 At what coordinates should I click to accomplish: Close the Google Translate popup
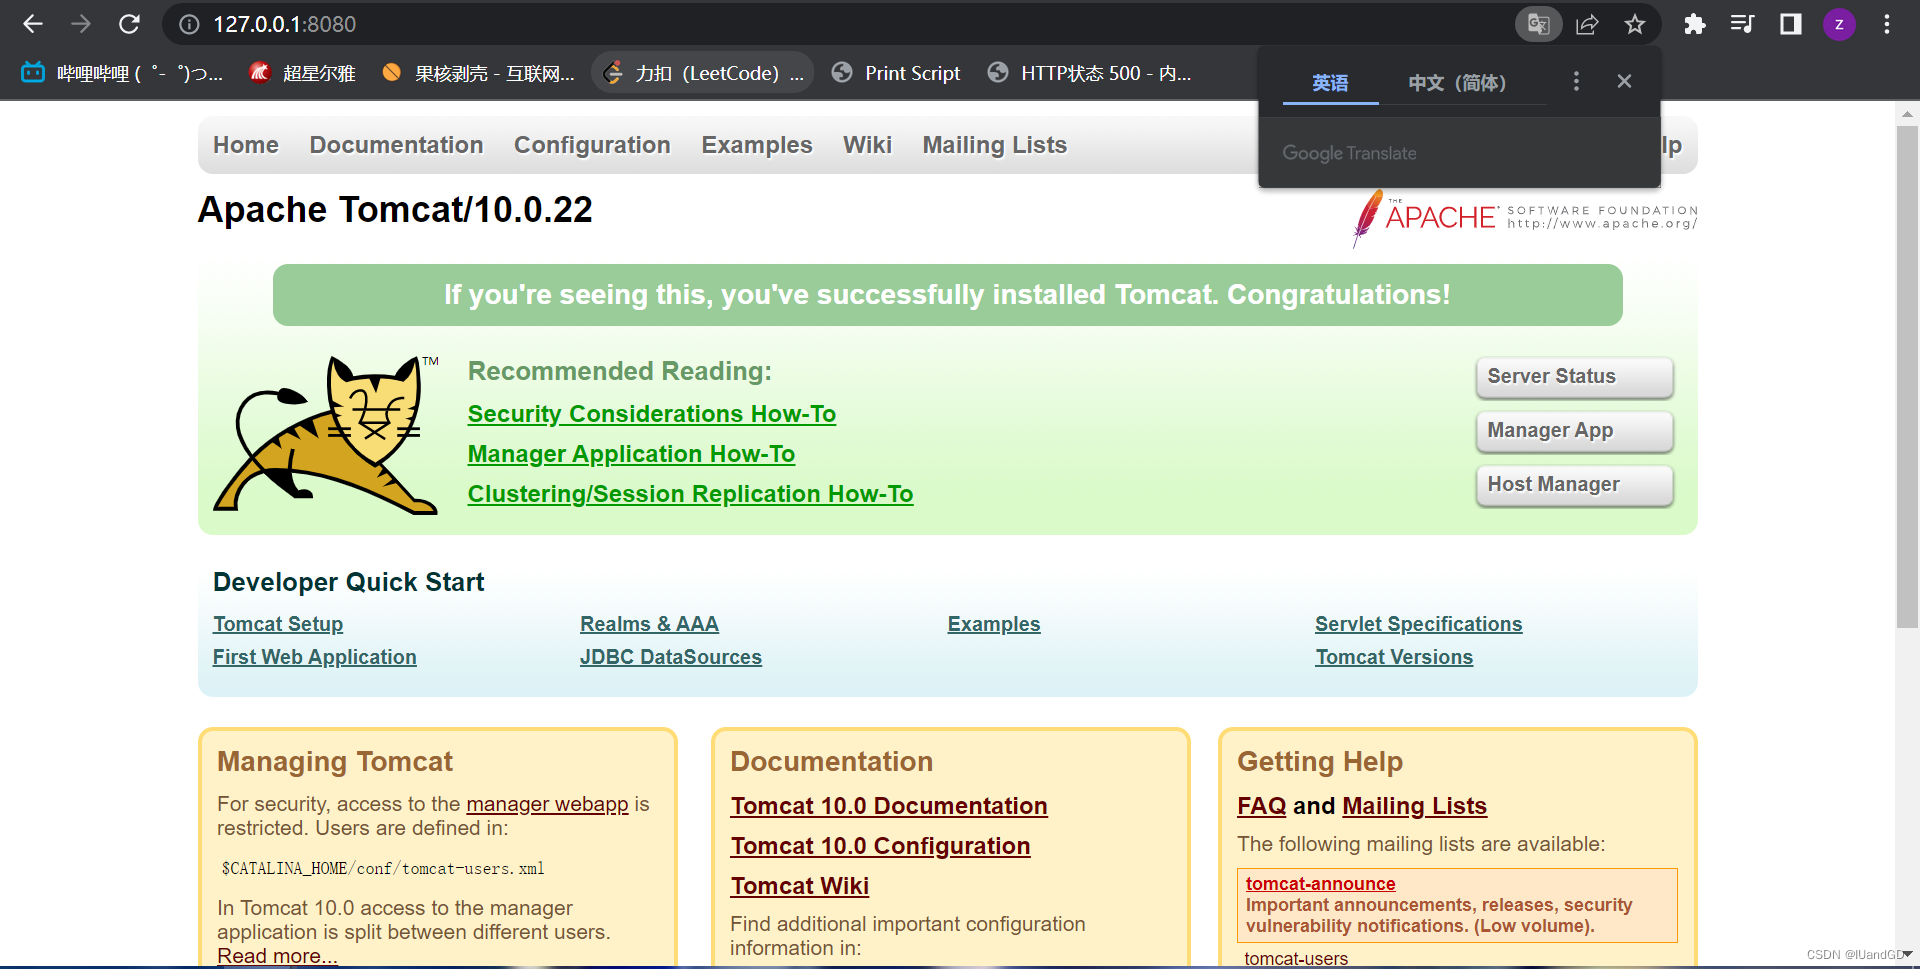tap(1624, 81)
